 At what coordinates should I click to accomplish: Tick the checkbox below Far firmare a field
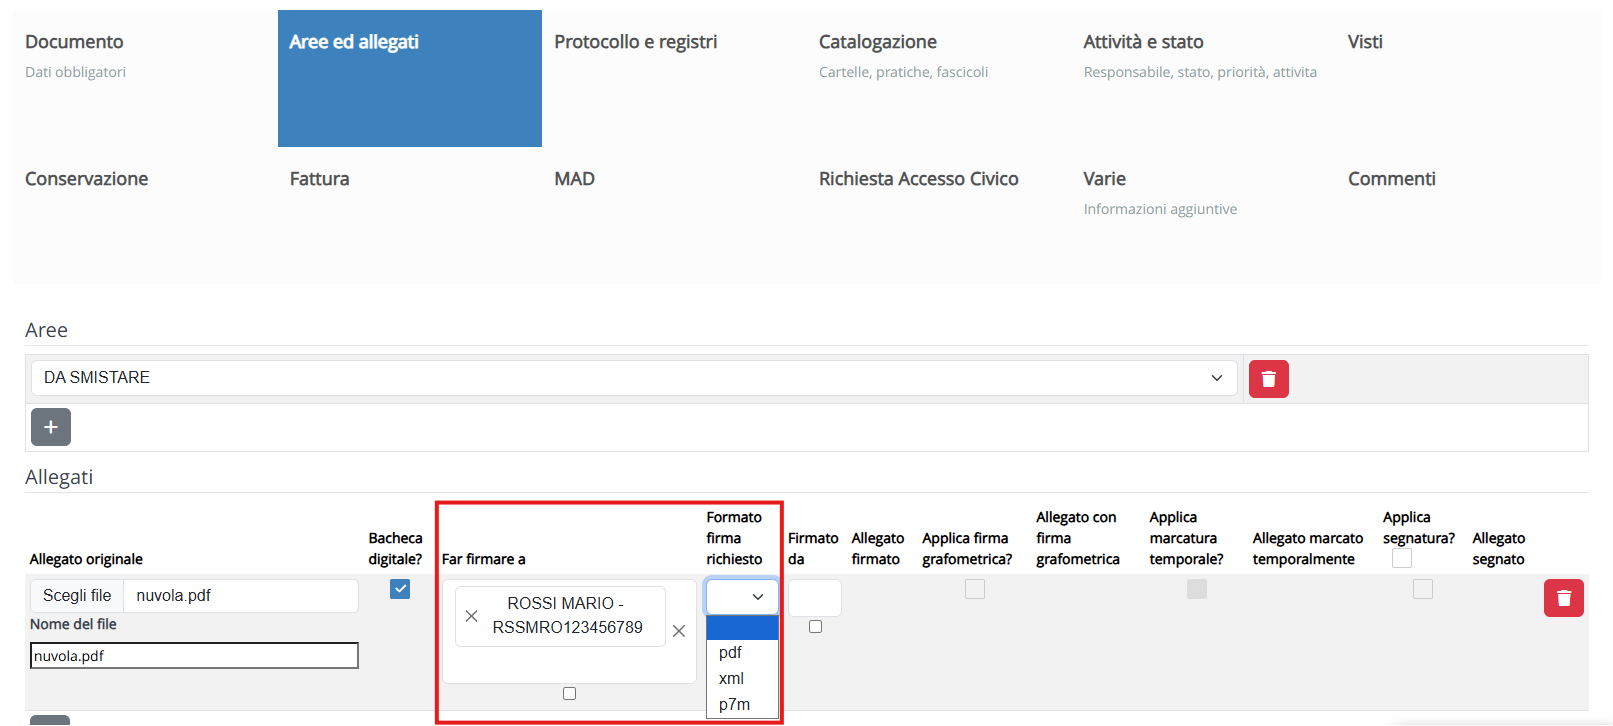click(x=569, y=693)
